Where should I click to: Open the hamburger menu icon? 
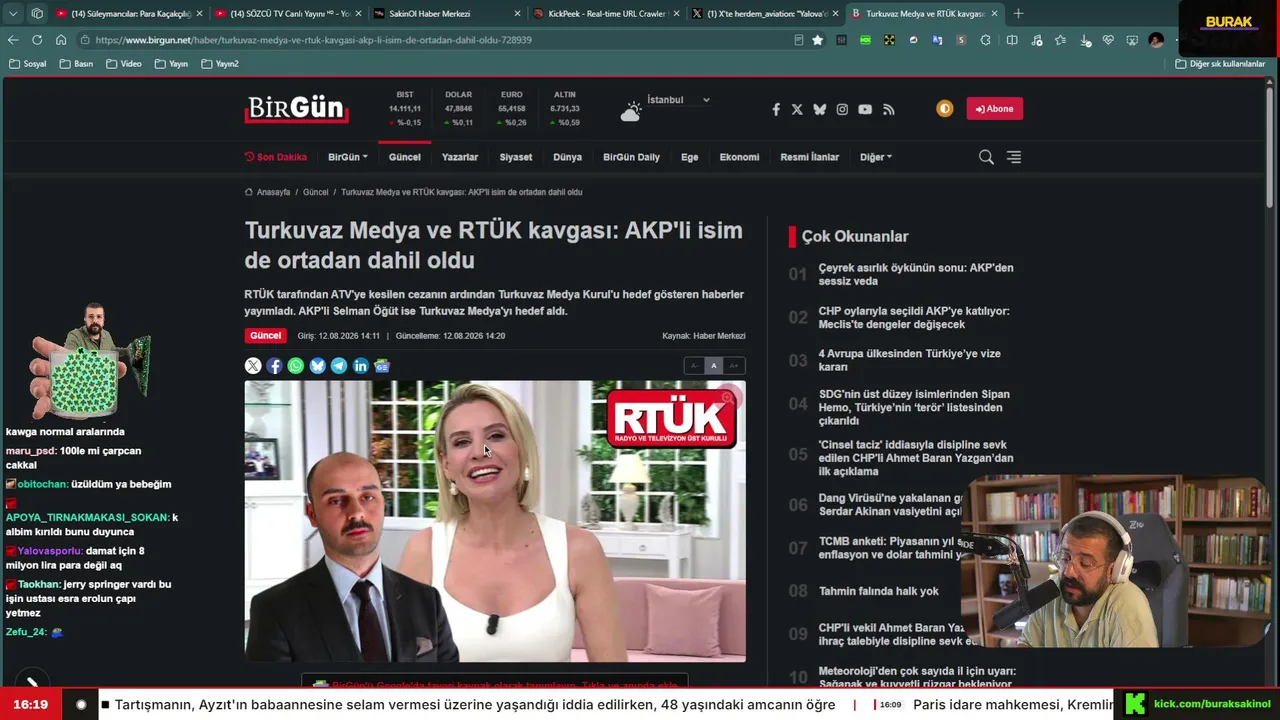(x=1014, y=157)
